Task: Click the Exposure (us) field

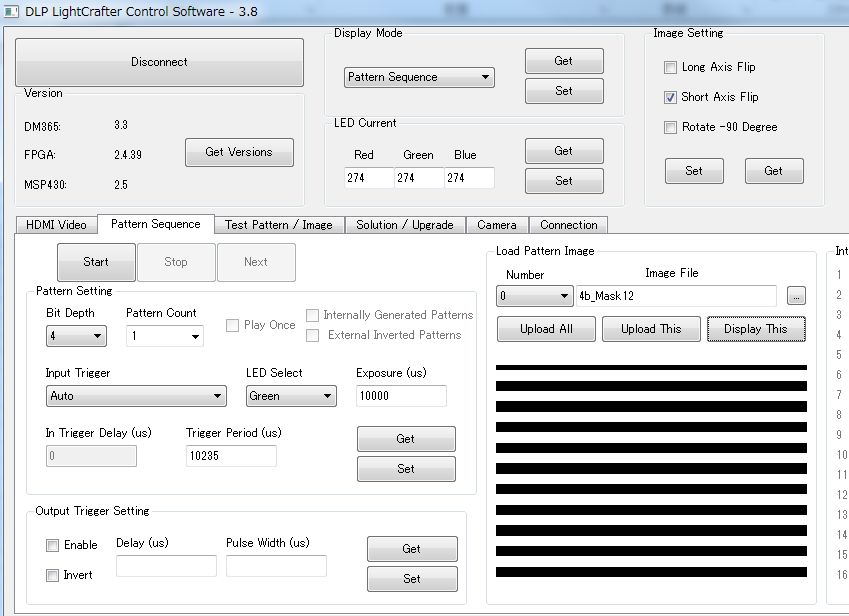Action: tap(401, 396)
